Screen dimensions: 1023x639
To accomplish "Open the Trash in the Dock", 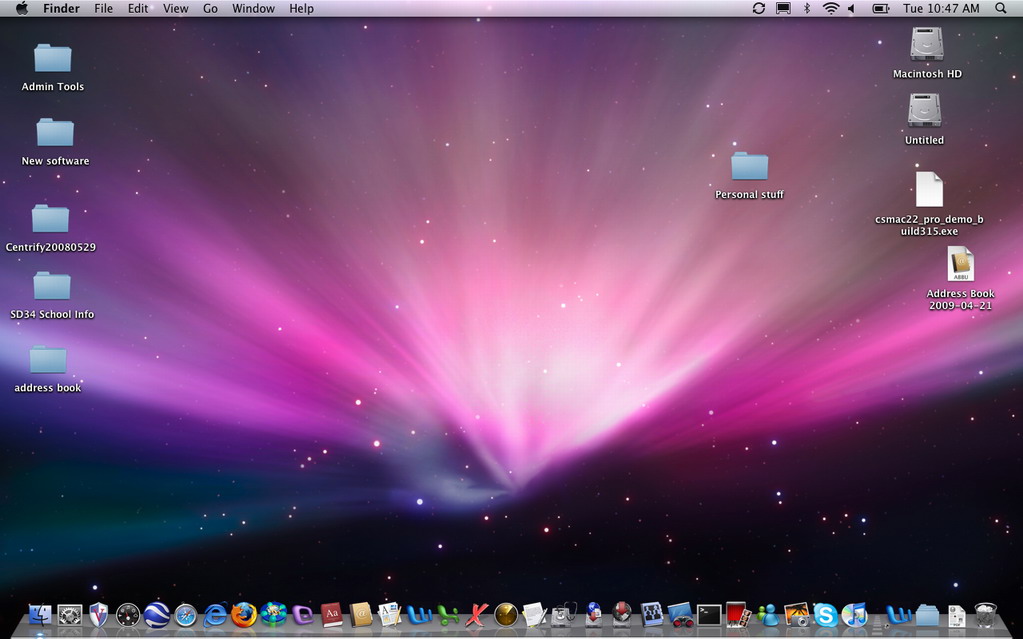I will click(x=986, y=615).
